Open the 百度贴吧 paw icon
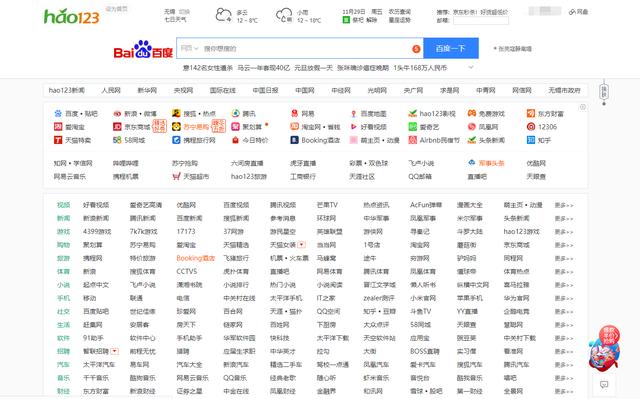Viewport: 640px width, 399px height. pos(58,113)
